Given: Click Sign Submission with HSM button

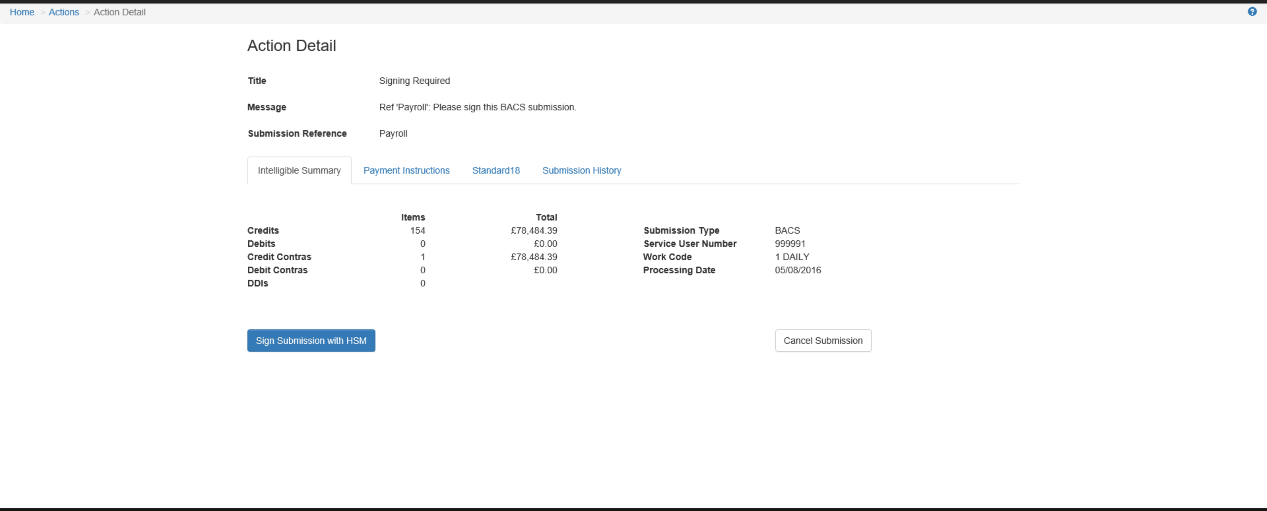Looking at the screenshot, I should point(311,341).
